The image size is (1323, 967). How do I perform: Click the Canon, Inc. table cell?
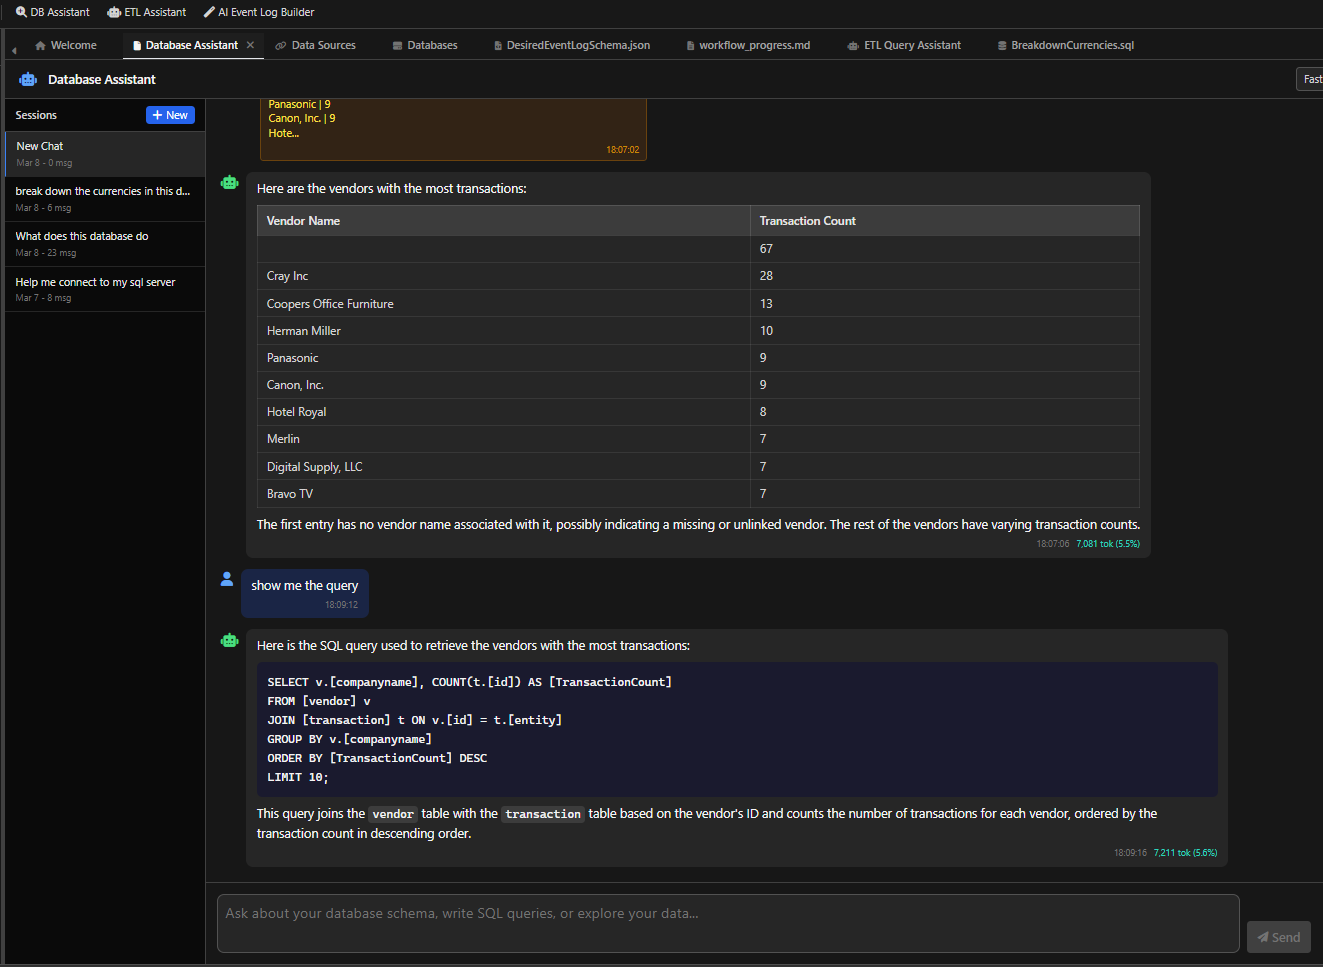click(503, 385)
